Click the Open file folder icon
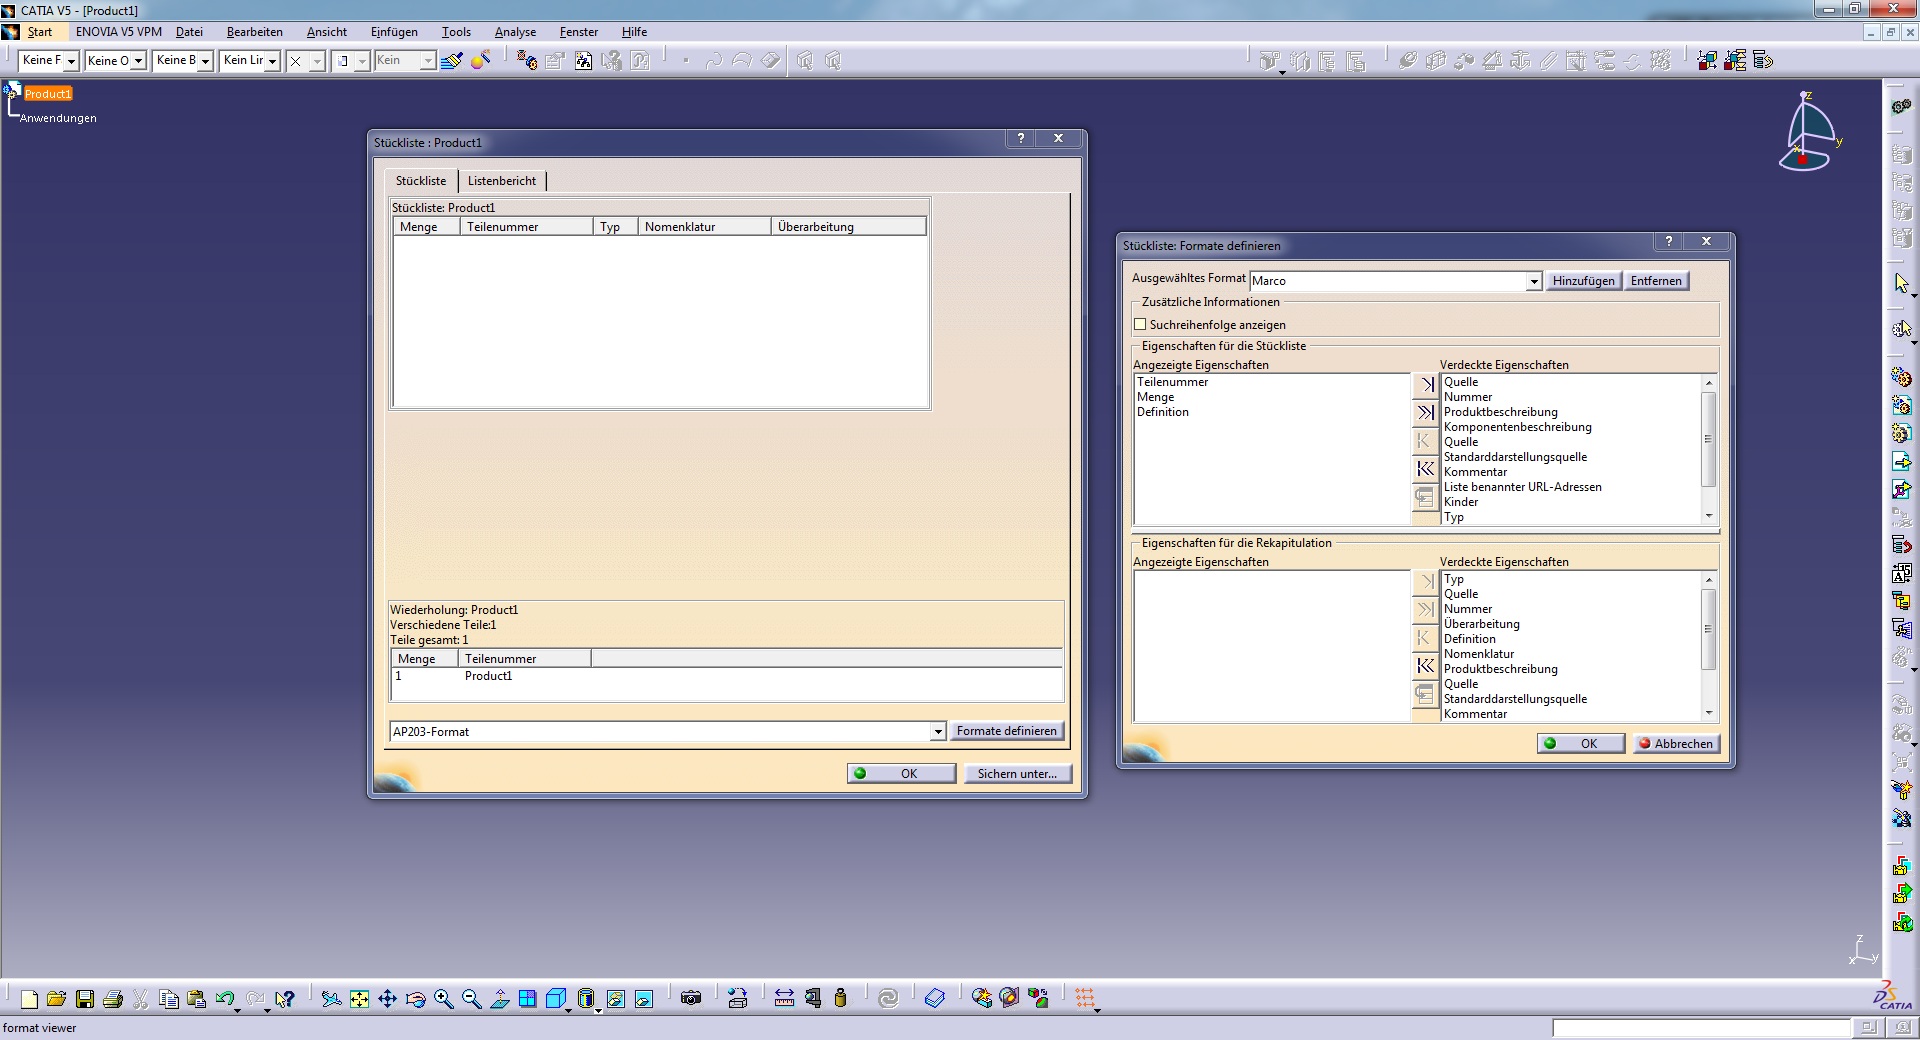The height and width of the screenshot is (1040, 1920). click(x=57, y=998)
